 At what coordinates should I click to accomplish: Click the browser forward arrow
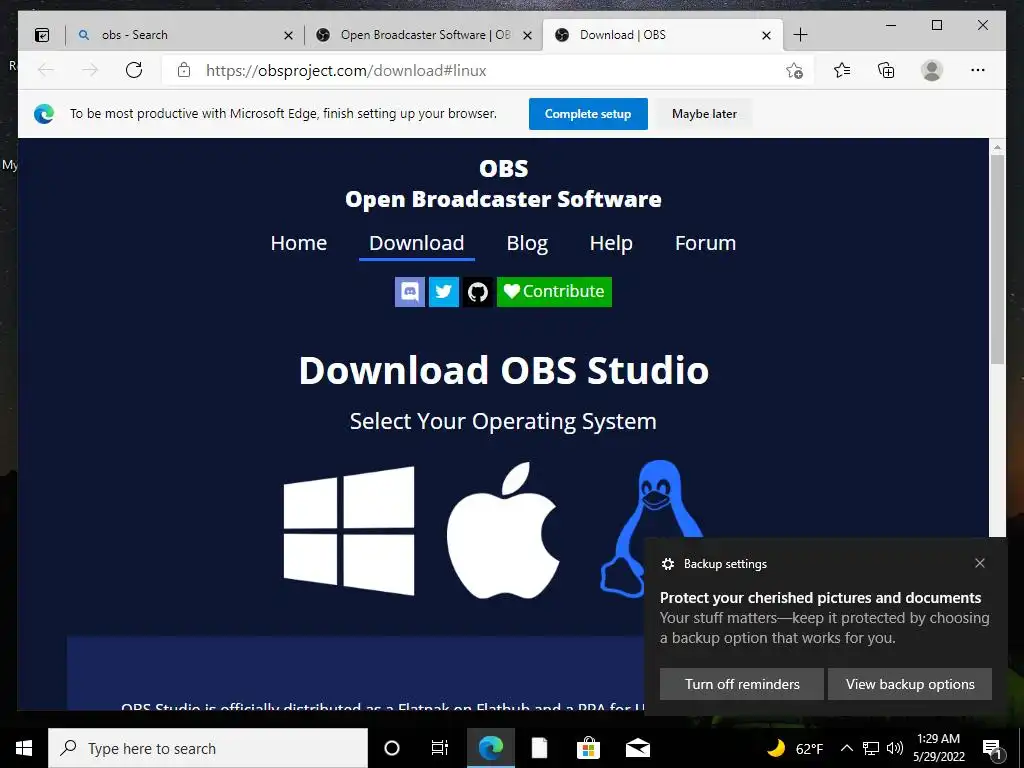(x=90, y=70)
